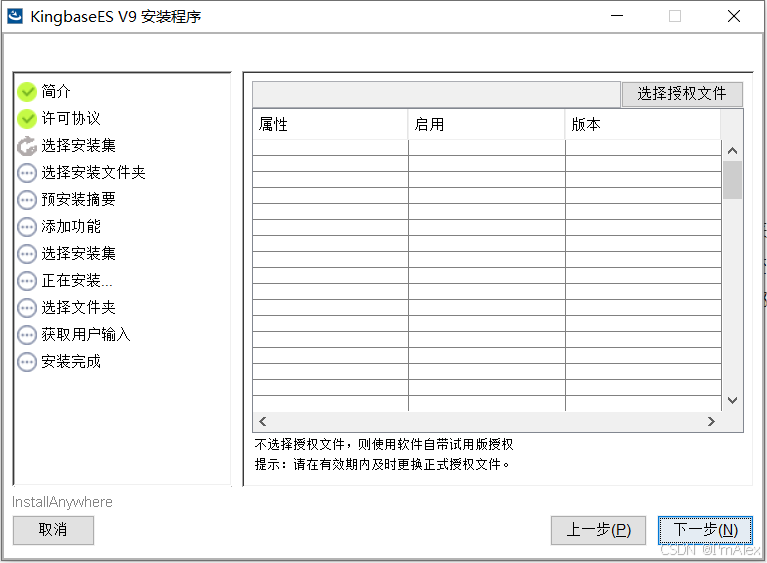Proceed with 下一步(N) button
Viewport: 767px width, 563px height.
(x=705, y=530)
